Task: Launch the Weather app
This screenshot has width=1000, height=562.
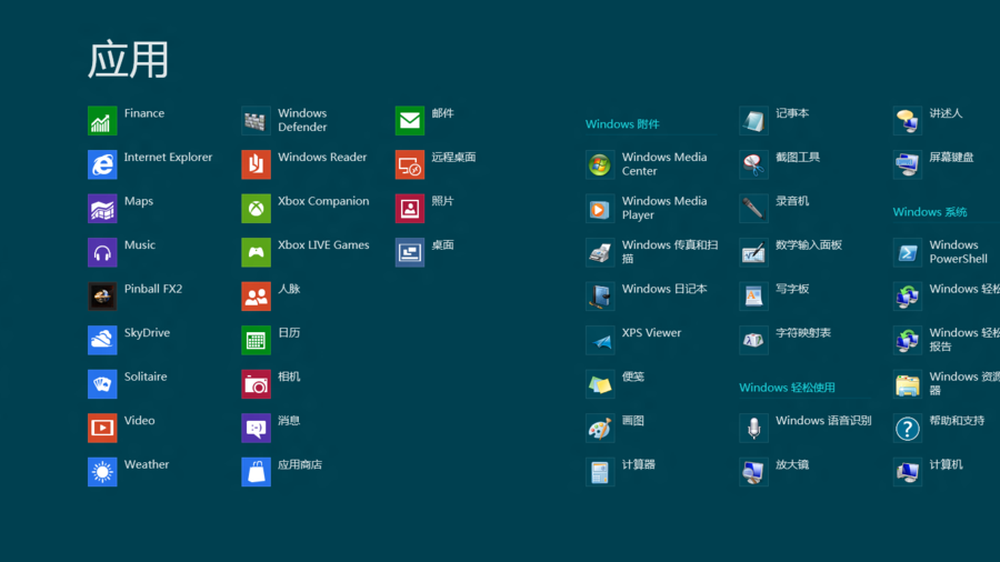Action: coord(102,472)
